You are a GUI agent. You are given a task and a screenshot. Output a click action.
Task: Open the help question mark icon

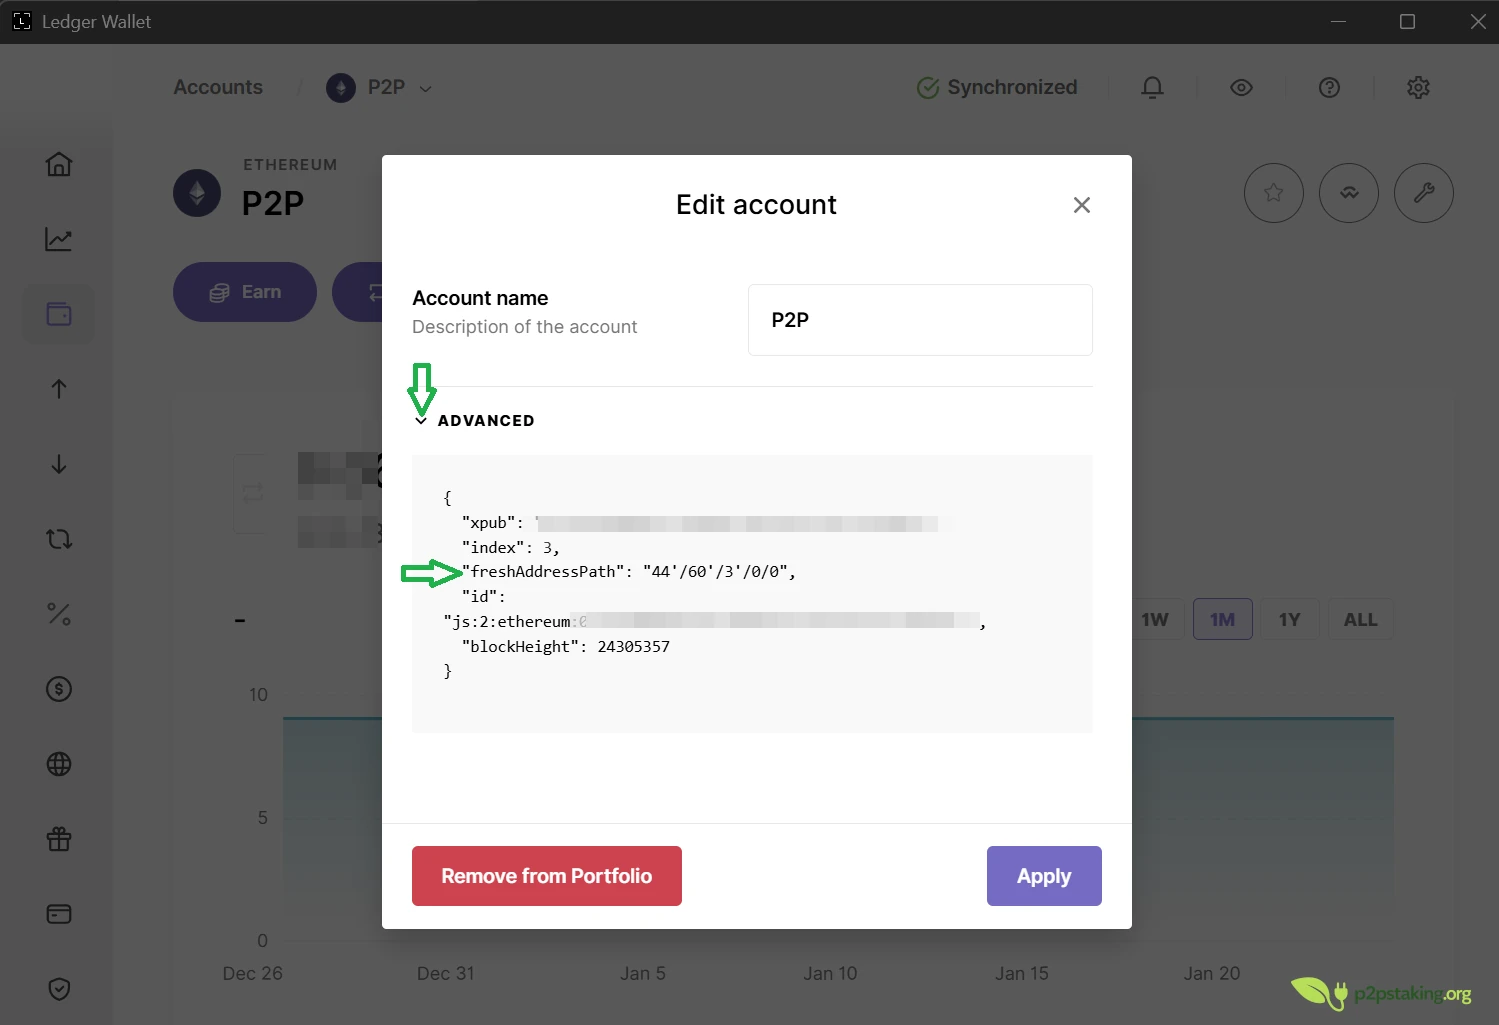[1329, 87]
